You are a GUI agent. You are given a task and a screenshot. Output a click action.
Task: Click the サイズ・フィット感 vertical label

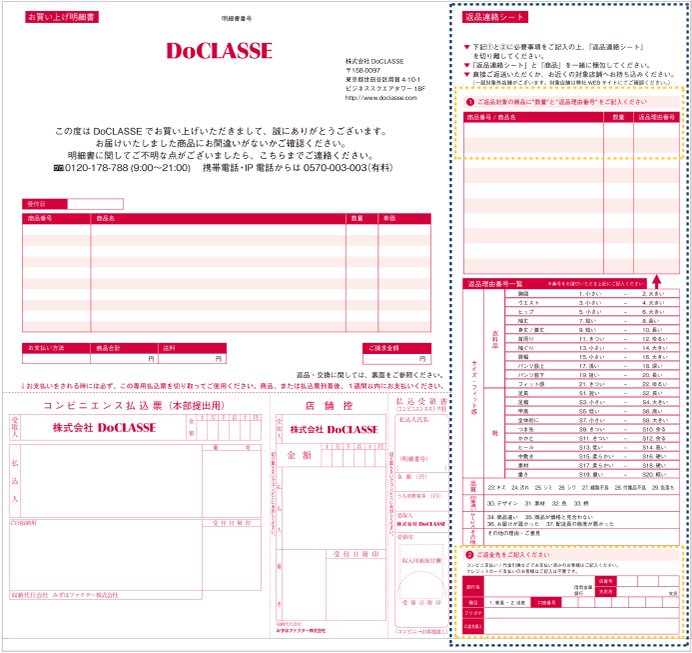coord(474,388)
